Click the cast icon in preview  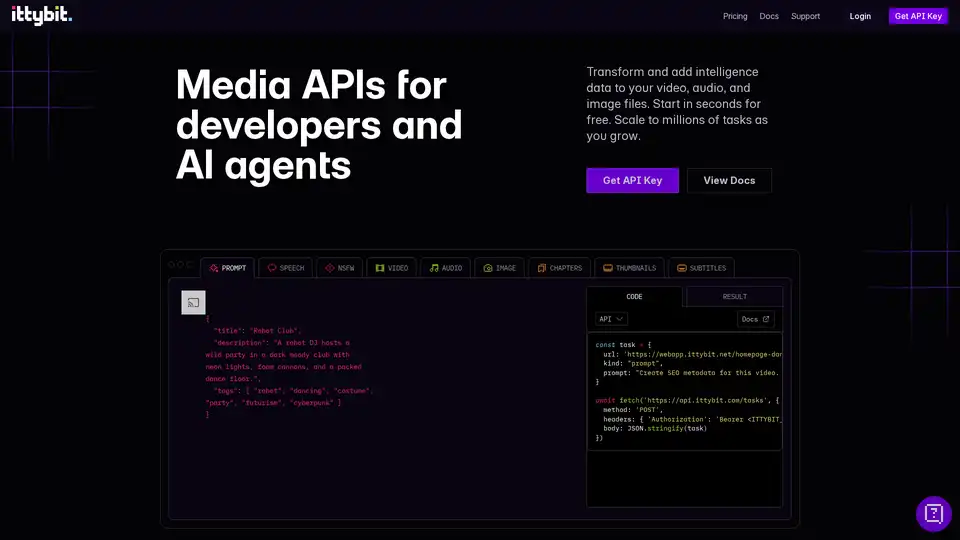193,303
